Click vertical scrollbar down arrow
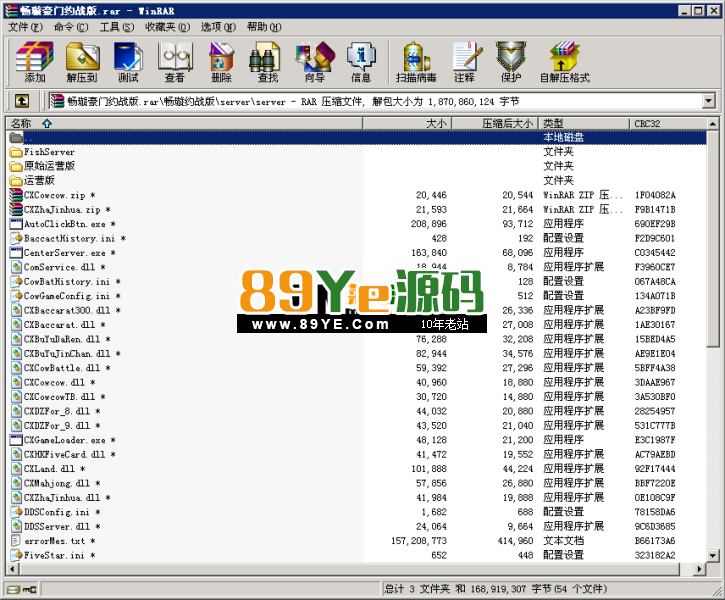The height and width of the screenshot is (600, 725). 713,556
